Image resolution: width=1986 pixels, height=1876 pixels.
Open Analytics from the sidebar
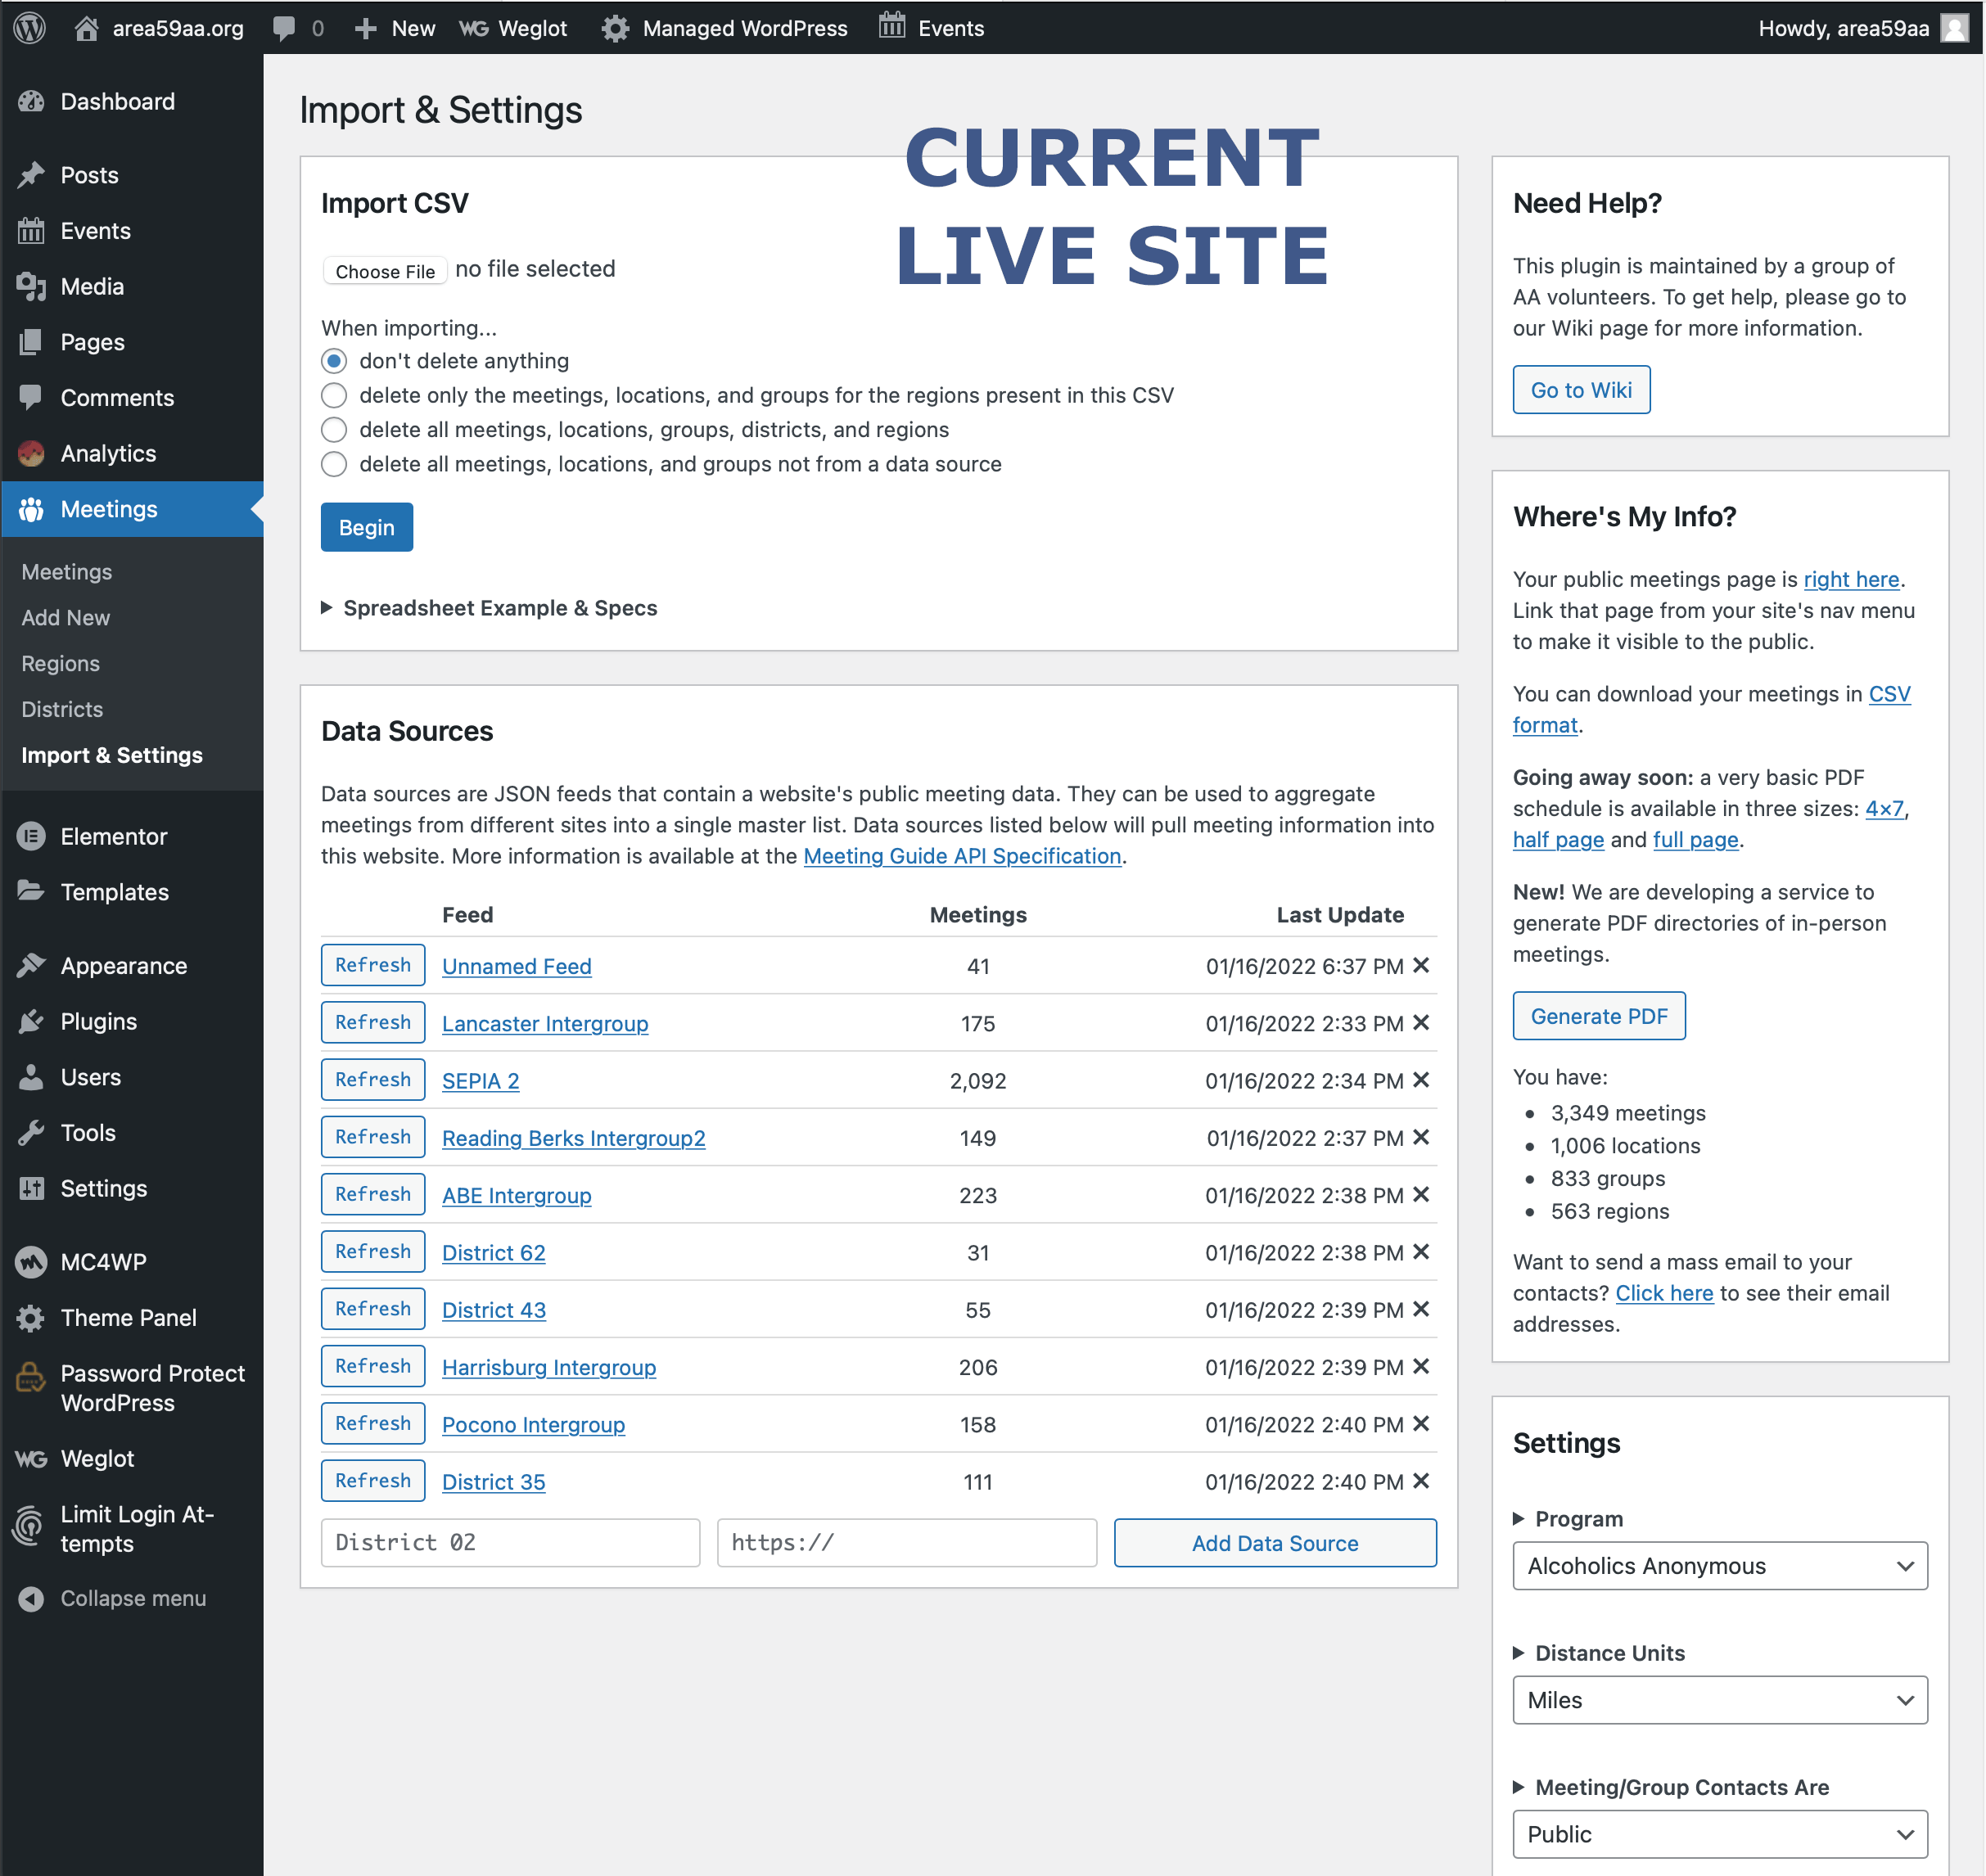coord(107,453)
